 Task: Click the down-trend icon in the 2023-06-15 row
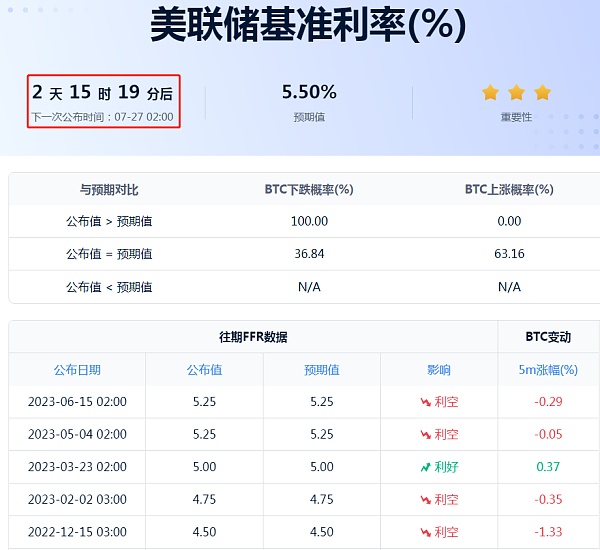pyautogui.click(x=426, y=402)
